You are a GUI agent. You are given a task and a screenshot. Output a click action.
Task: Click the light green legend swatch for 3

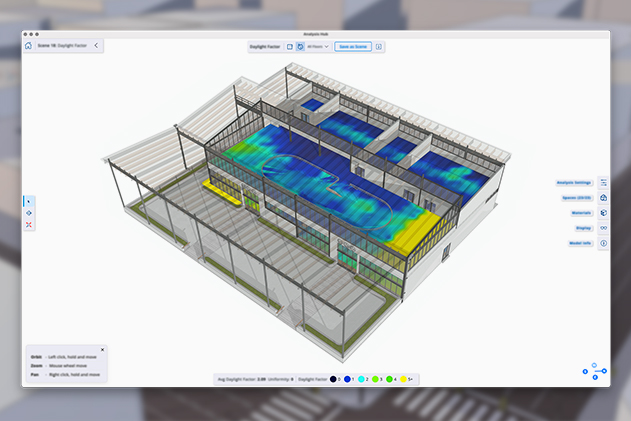[x=375, y=379]
